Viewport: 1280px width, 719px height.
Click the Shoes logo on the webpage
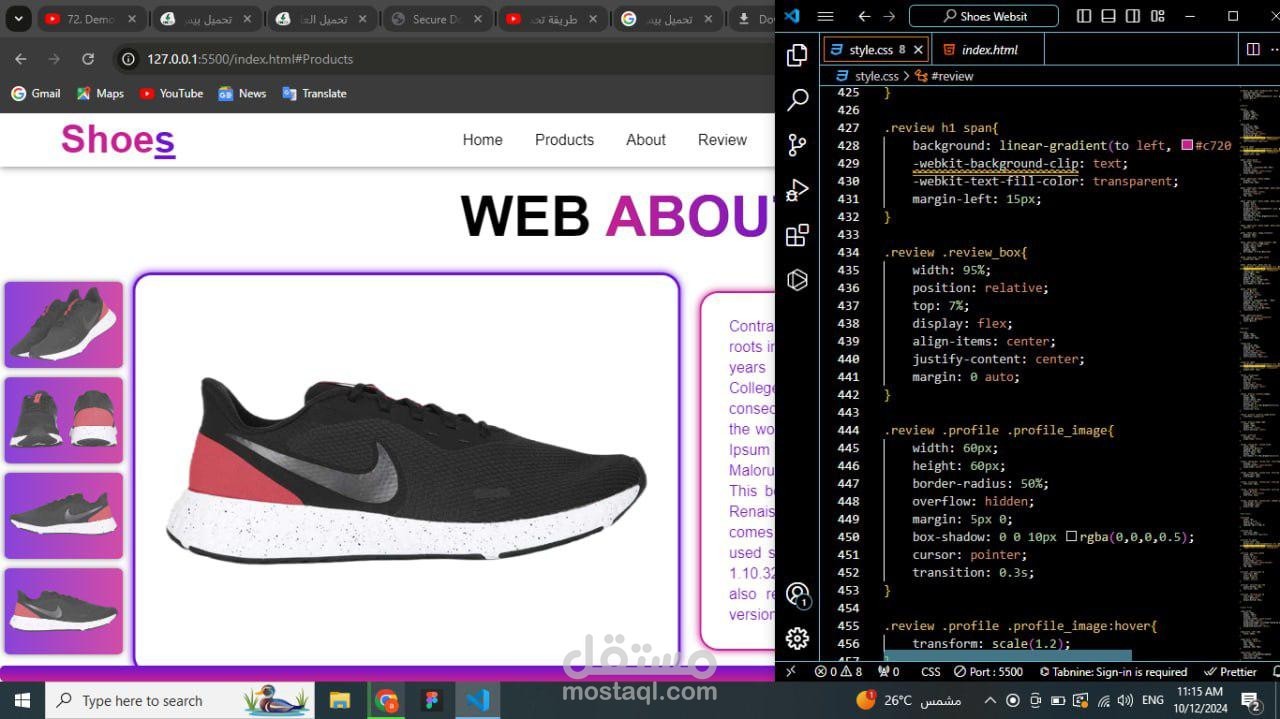(118, 139)
